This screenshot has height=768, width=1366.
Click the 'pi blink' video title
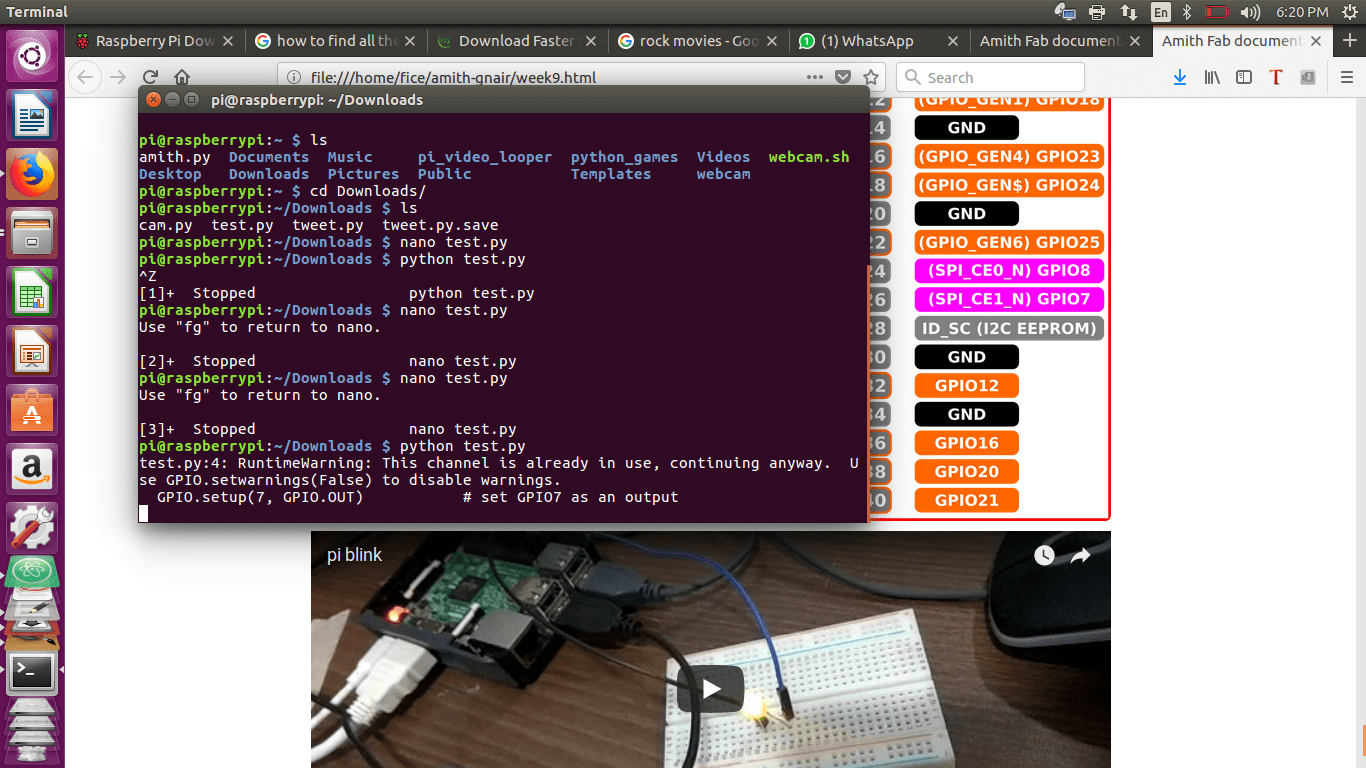pos(354,555)
